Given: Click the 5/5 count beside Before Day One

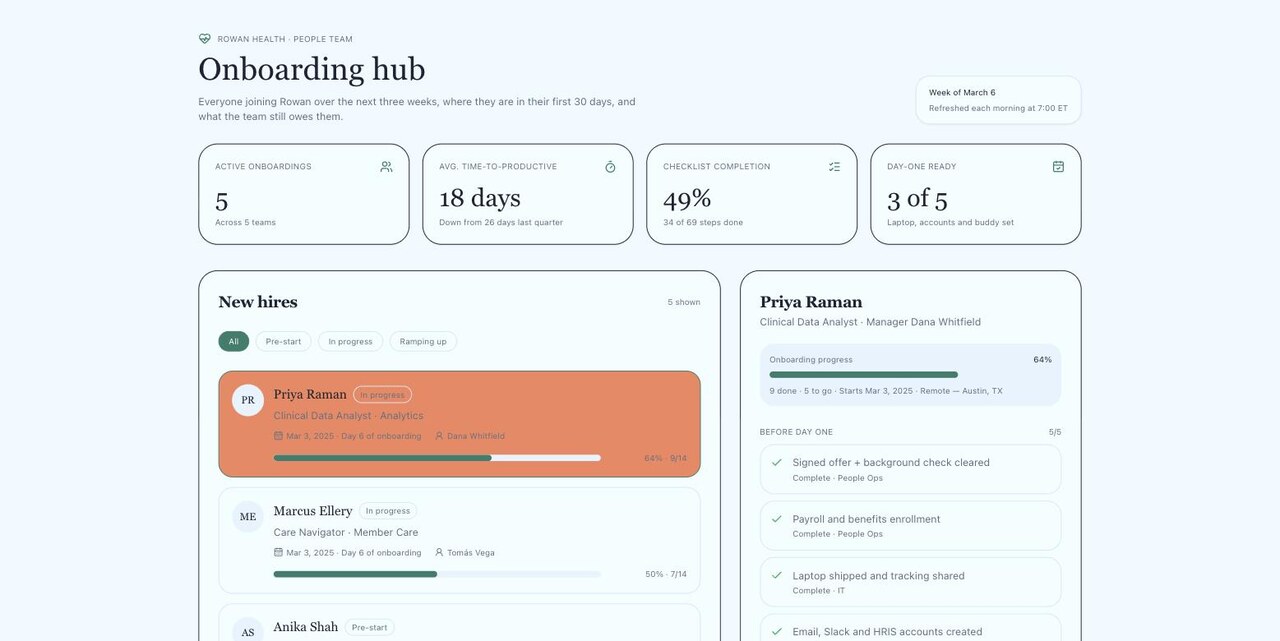Looking at the screenshot, I should click(1055, 432).
